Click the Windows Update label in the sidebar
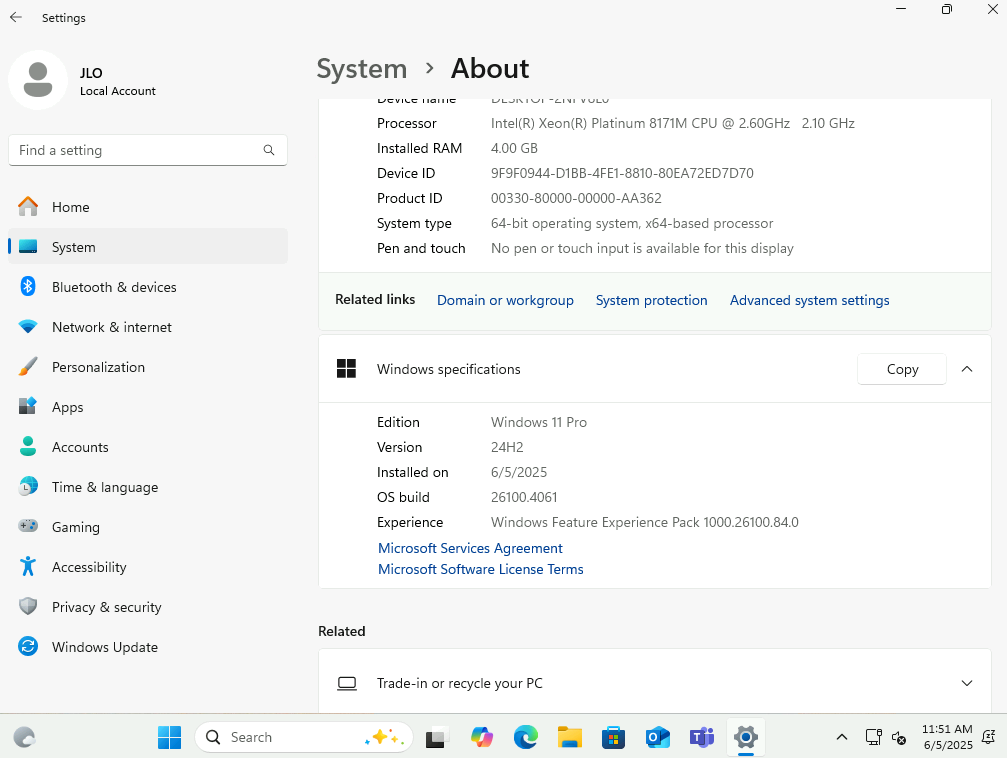The height and width of the screenshot is (758, 1007). 105,647
